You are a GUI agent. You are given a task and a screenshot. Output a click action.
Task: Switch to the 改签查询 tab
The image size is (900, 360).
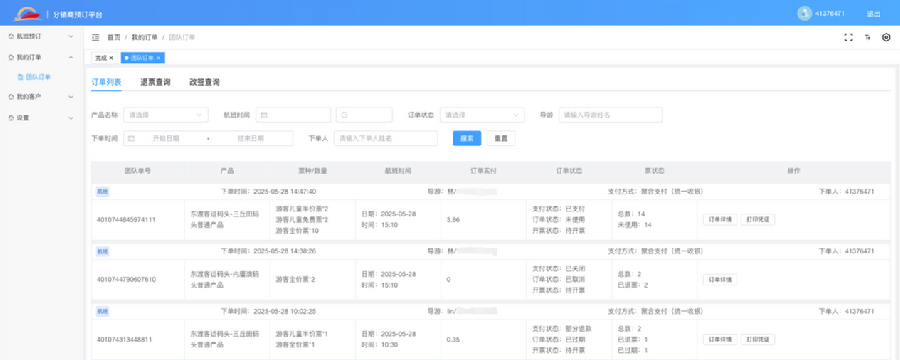tap(204, 82)
